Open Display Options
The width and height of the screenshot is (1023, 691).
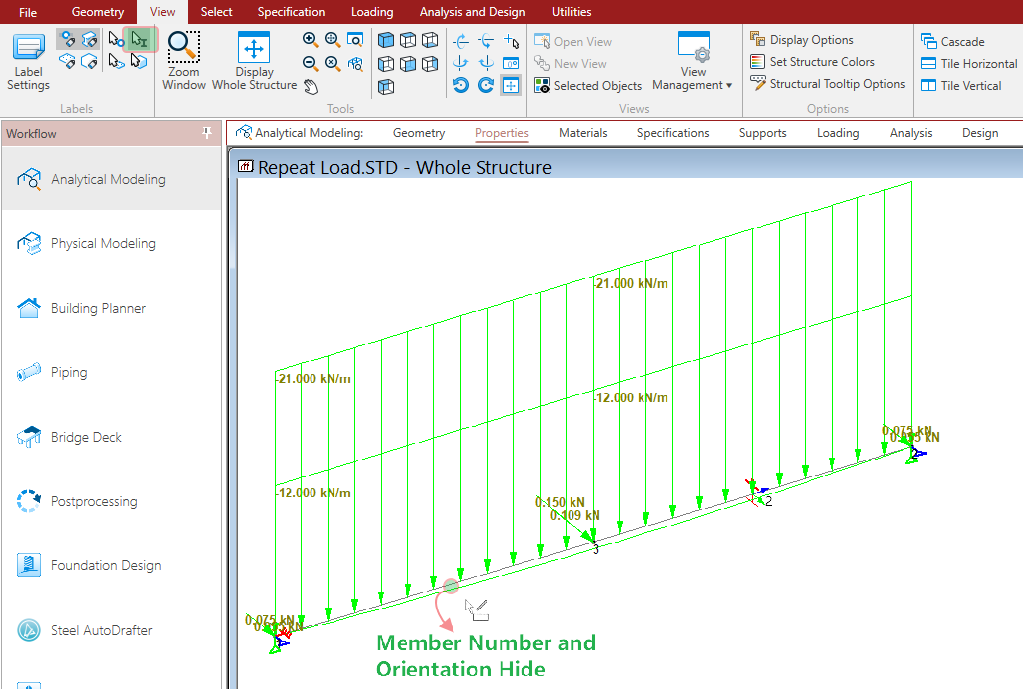click(x=802, y=40)
